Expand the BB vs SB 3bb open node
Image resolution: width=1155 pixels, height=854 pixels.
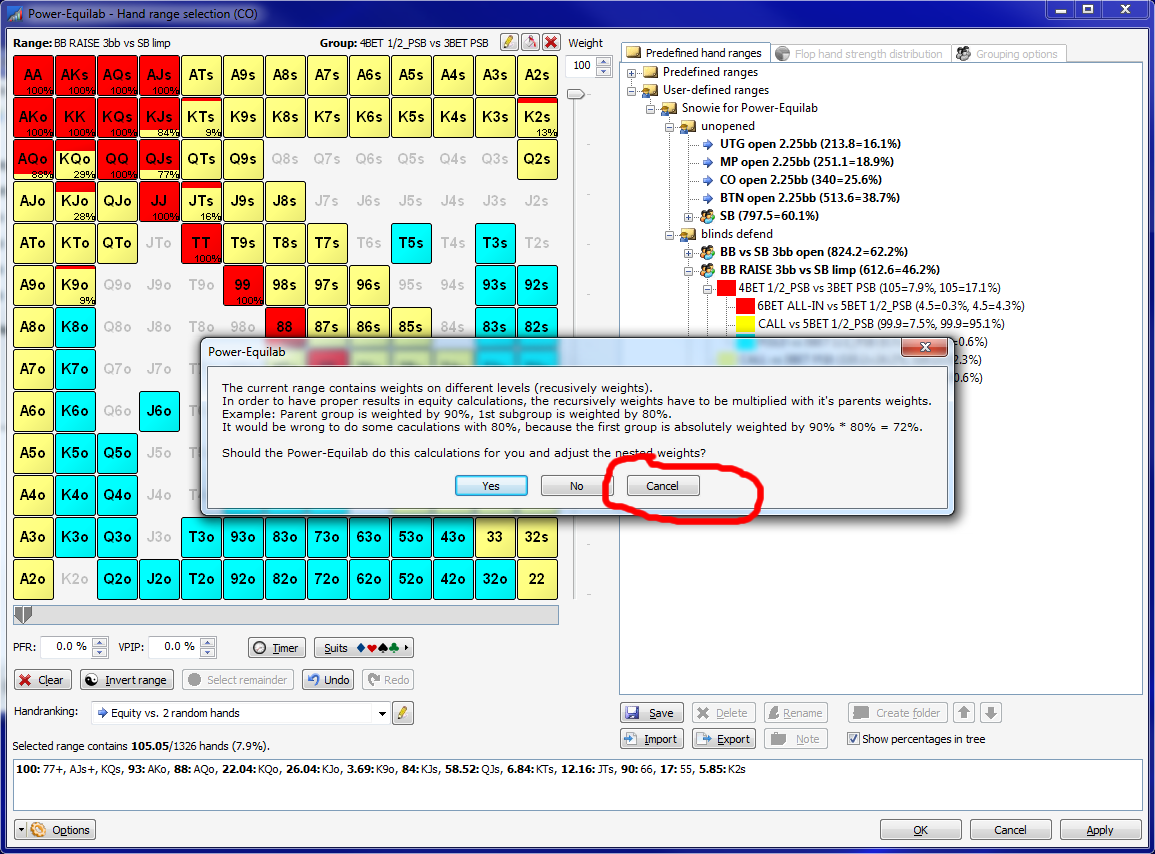tap(689, 253)
